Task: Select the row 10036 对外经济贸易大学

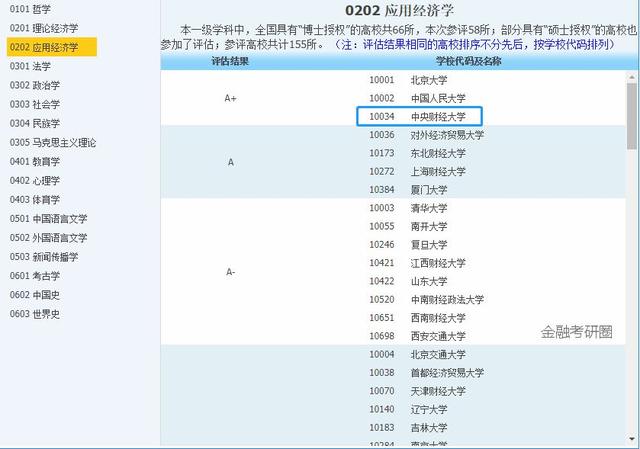Action: tap(427, 135)
